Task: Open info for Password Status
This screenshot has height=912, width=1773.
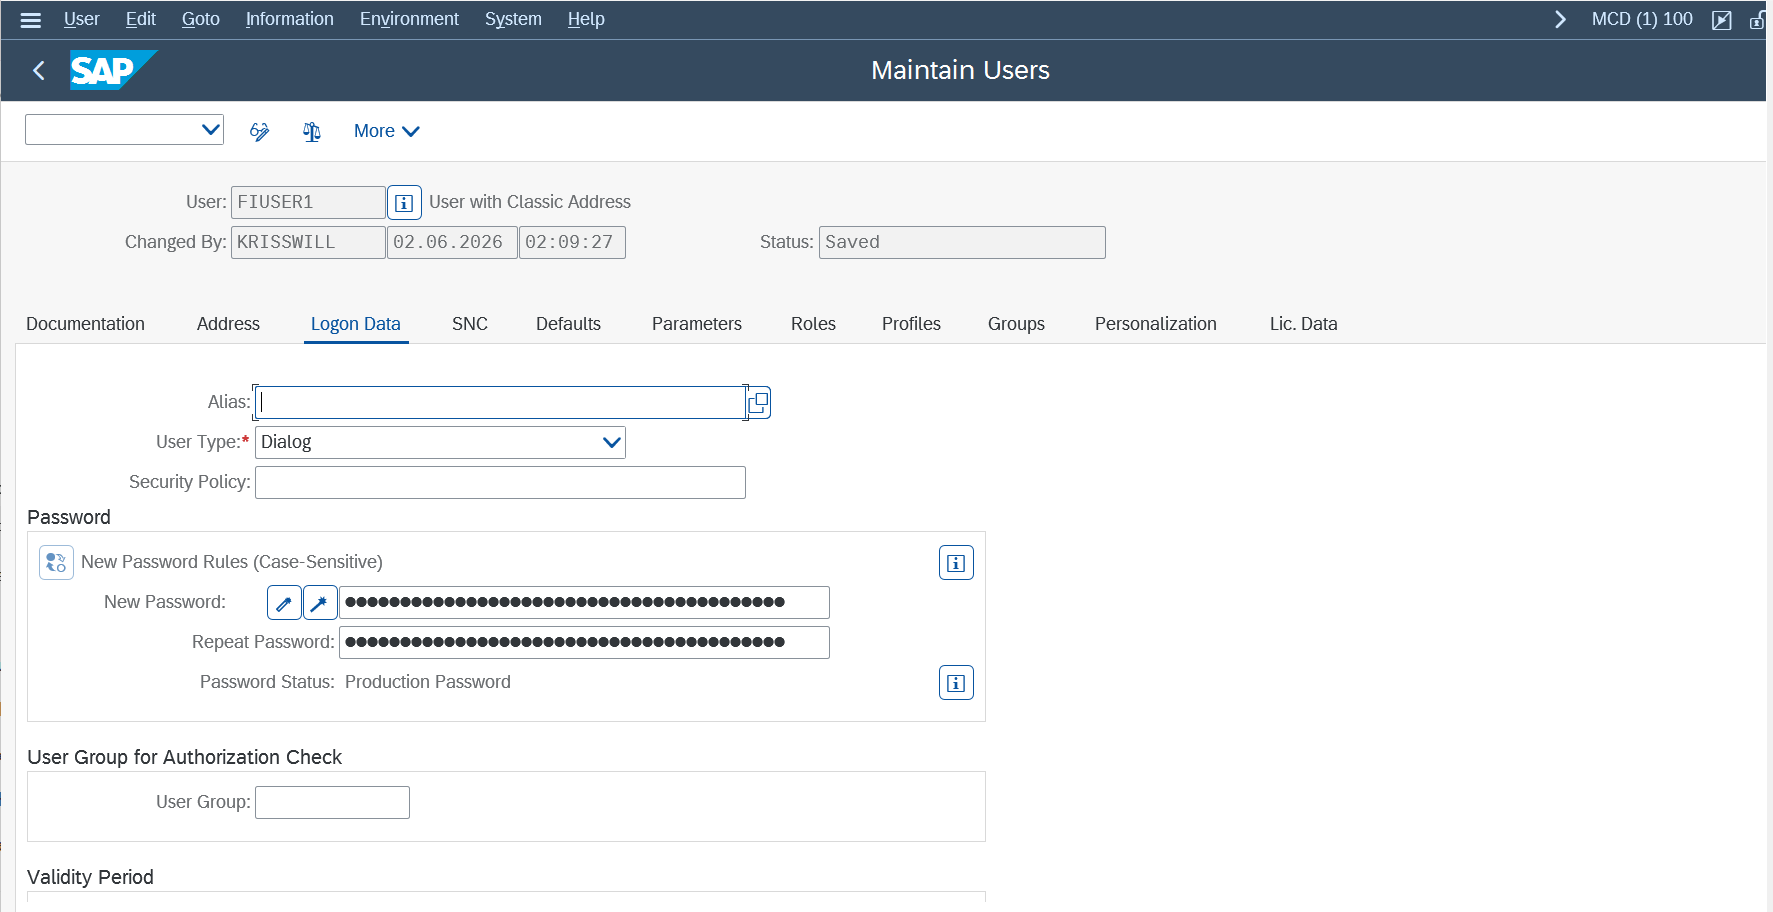Action: [x=956, y=683]
